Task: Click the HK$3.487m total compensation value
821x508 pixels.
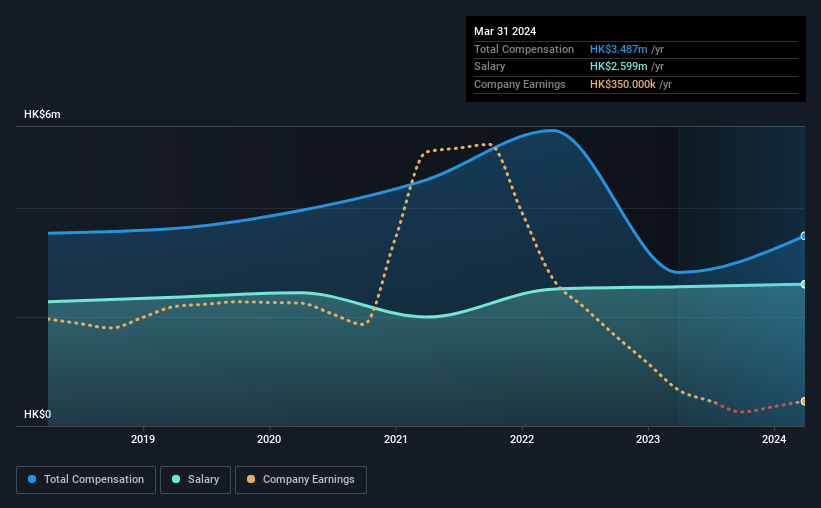Action: click(618, 49)
